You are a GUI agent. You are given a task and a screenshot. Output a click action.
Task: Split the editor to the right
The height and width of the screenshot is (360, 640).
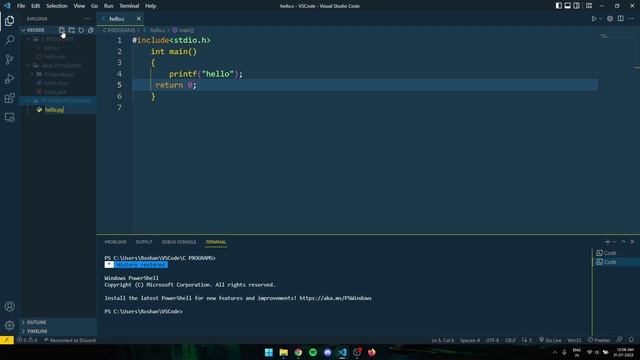coord(620,19)
